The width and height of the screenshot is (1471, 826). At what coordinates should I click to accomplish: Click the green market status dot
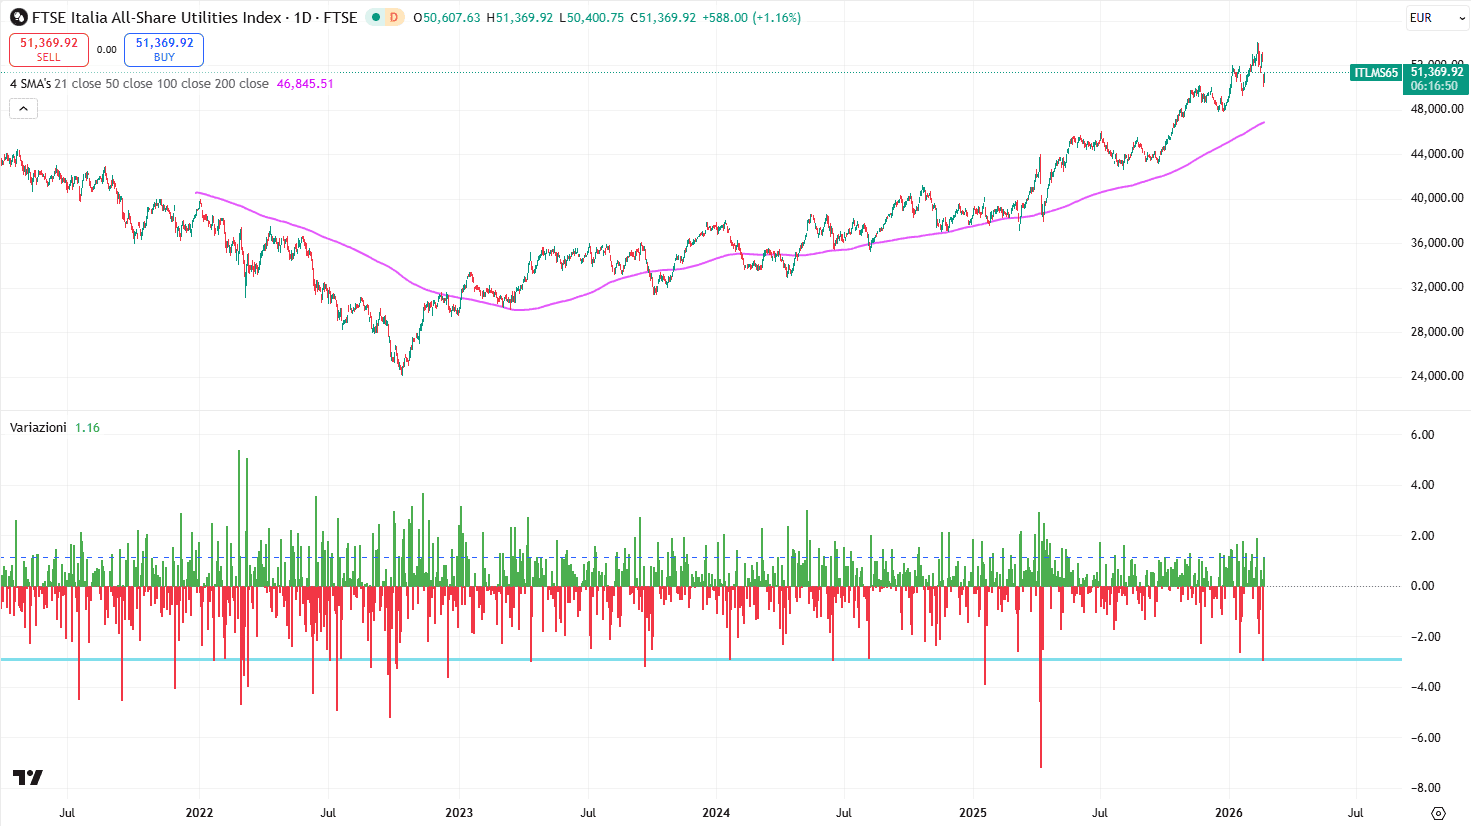tap(374, 18)
